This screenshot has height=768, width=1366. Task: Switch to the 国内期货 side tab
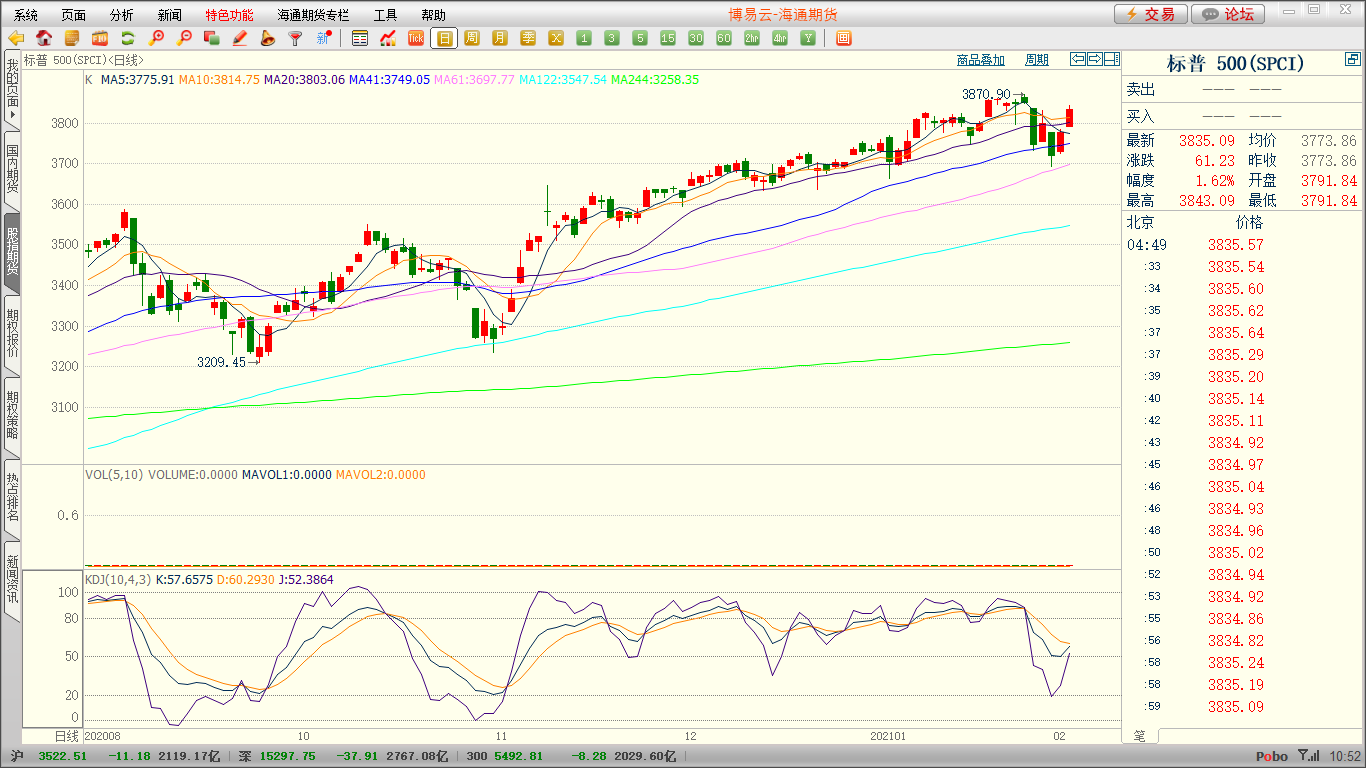click(12, 169)
